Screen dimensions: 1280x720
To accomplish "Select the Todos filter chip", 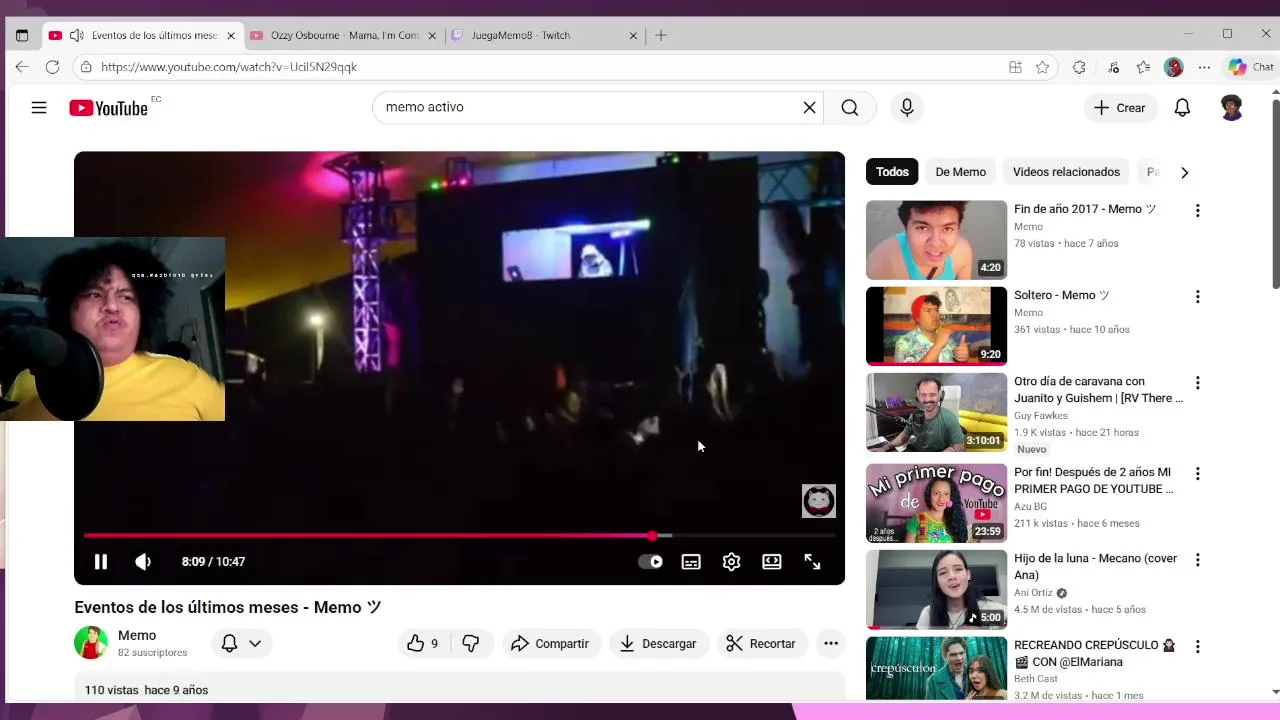I will coord(892,172).
